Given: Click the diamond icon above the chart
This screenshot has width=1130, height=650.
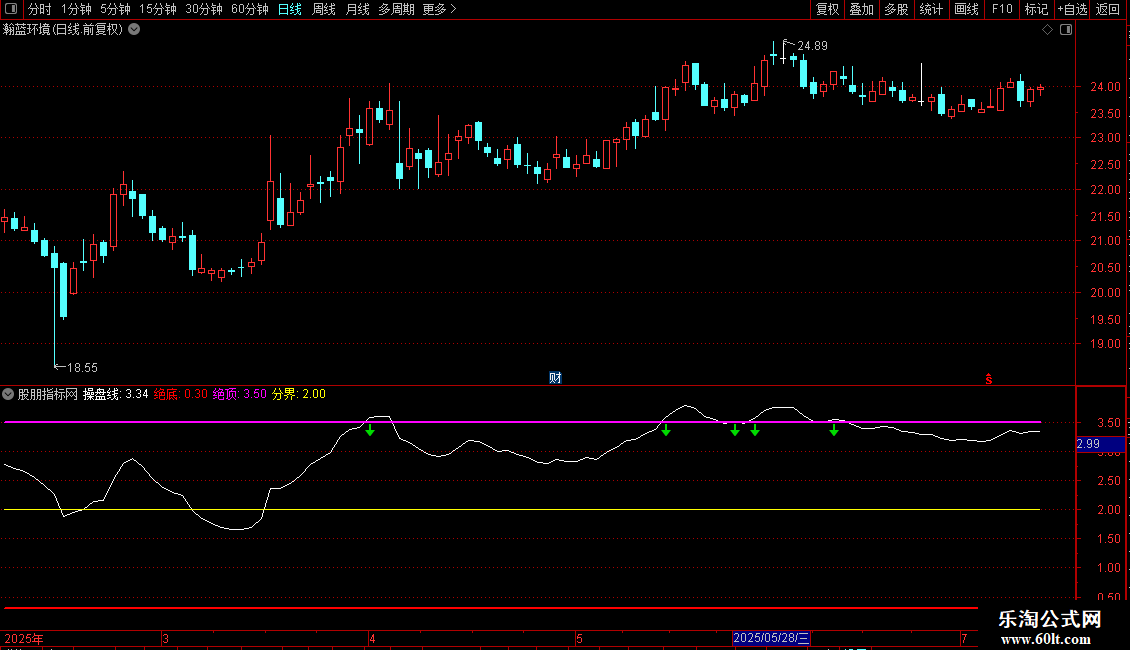Looking at the screenshot, I should pos(1048,30).
